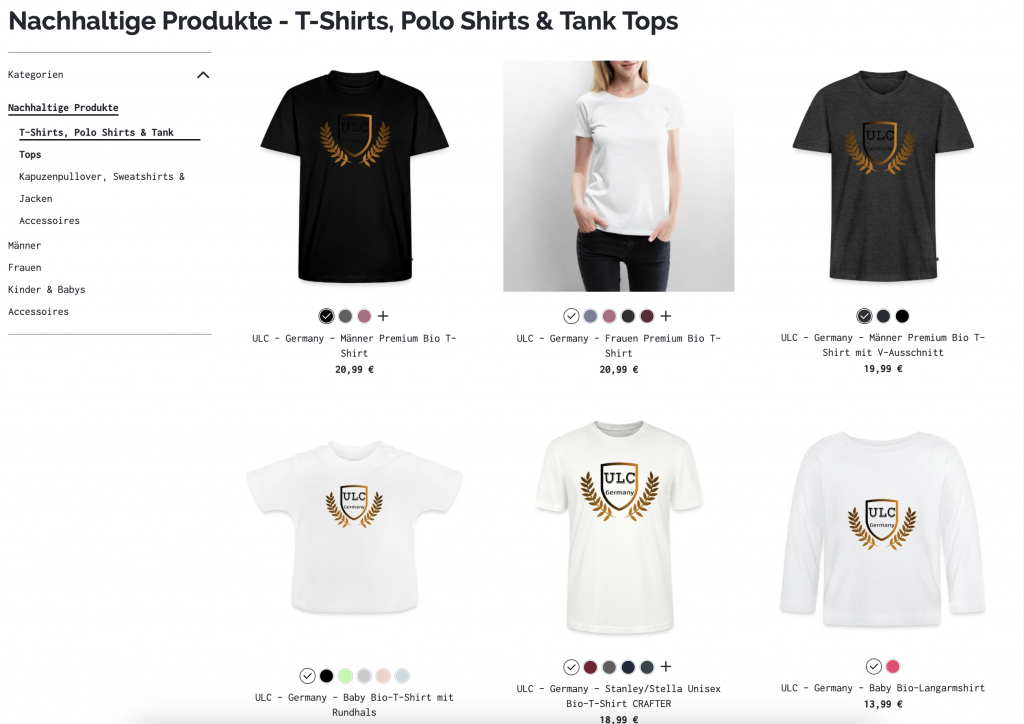Choose navy swatch on V-Ausschnitt shirt
Image resolution: width=1024 pixels, height=724 pixels.
click(x=883, y=316)
